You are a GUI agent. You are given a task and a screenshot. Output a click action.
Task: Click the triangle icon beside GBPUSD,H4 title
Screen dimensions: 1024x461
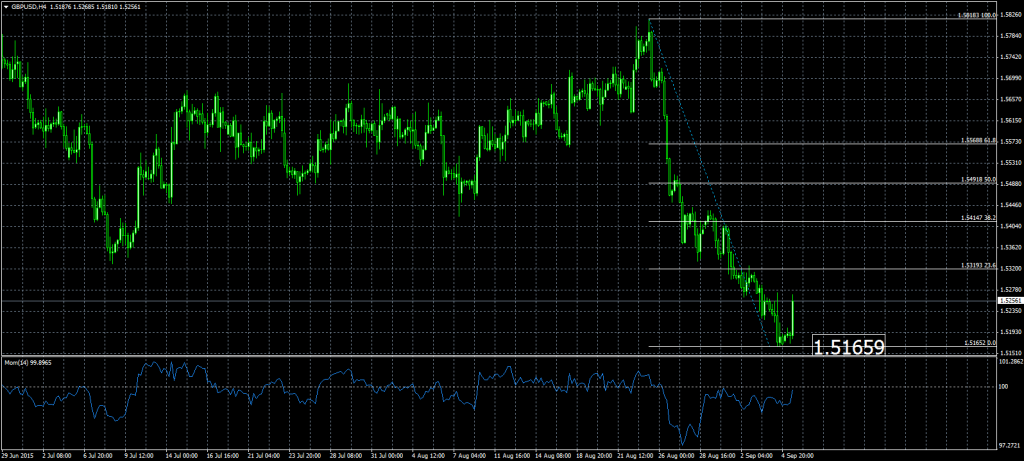click(5, 6)
